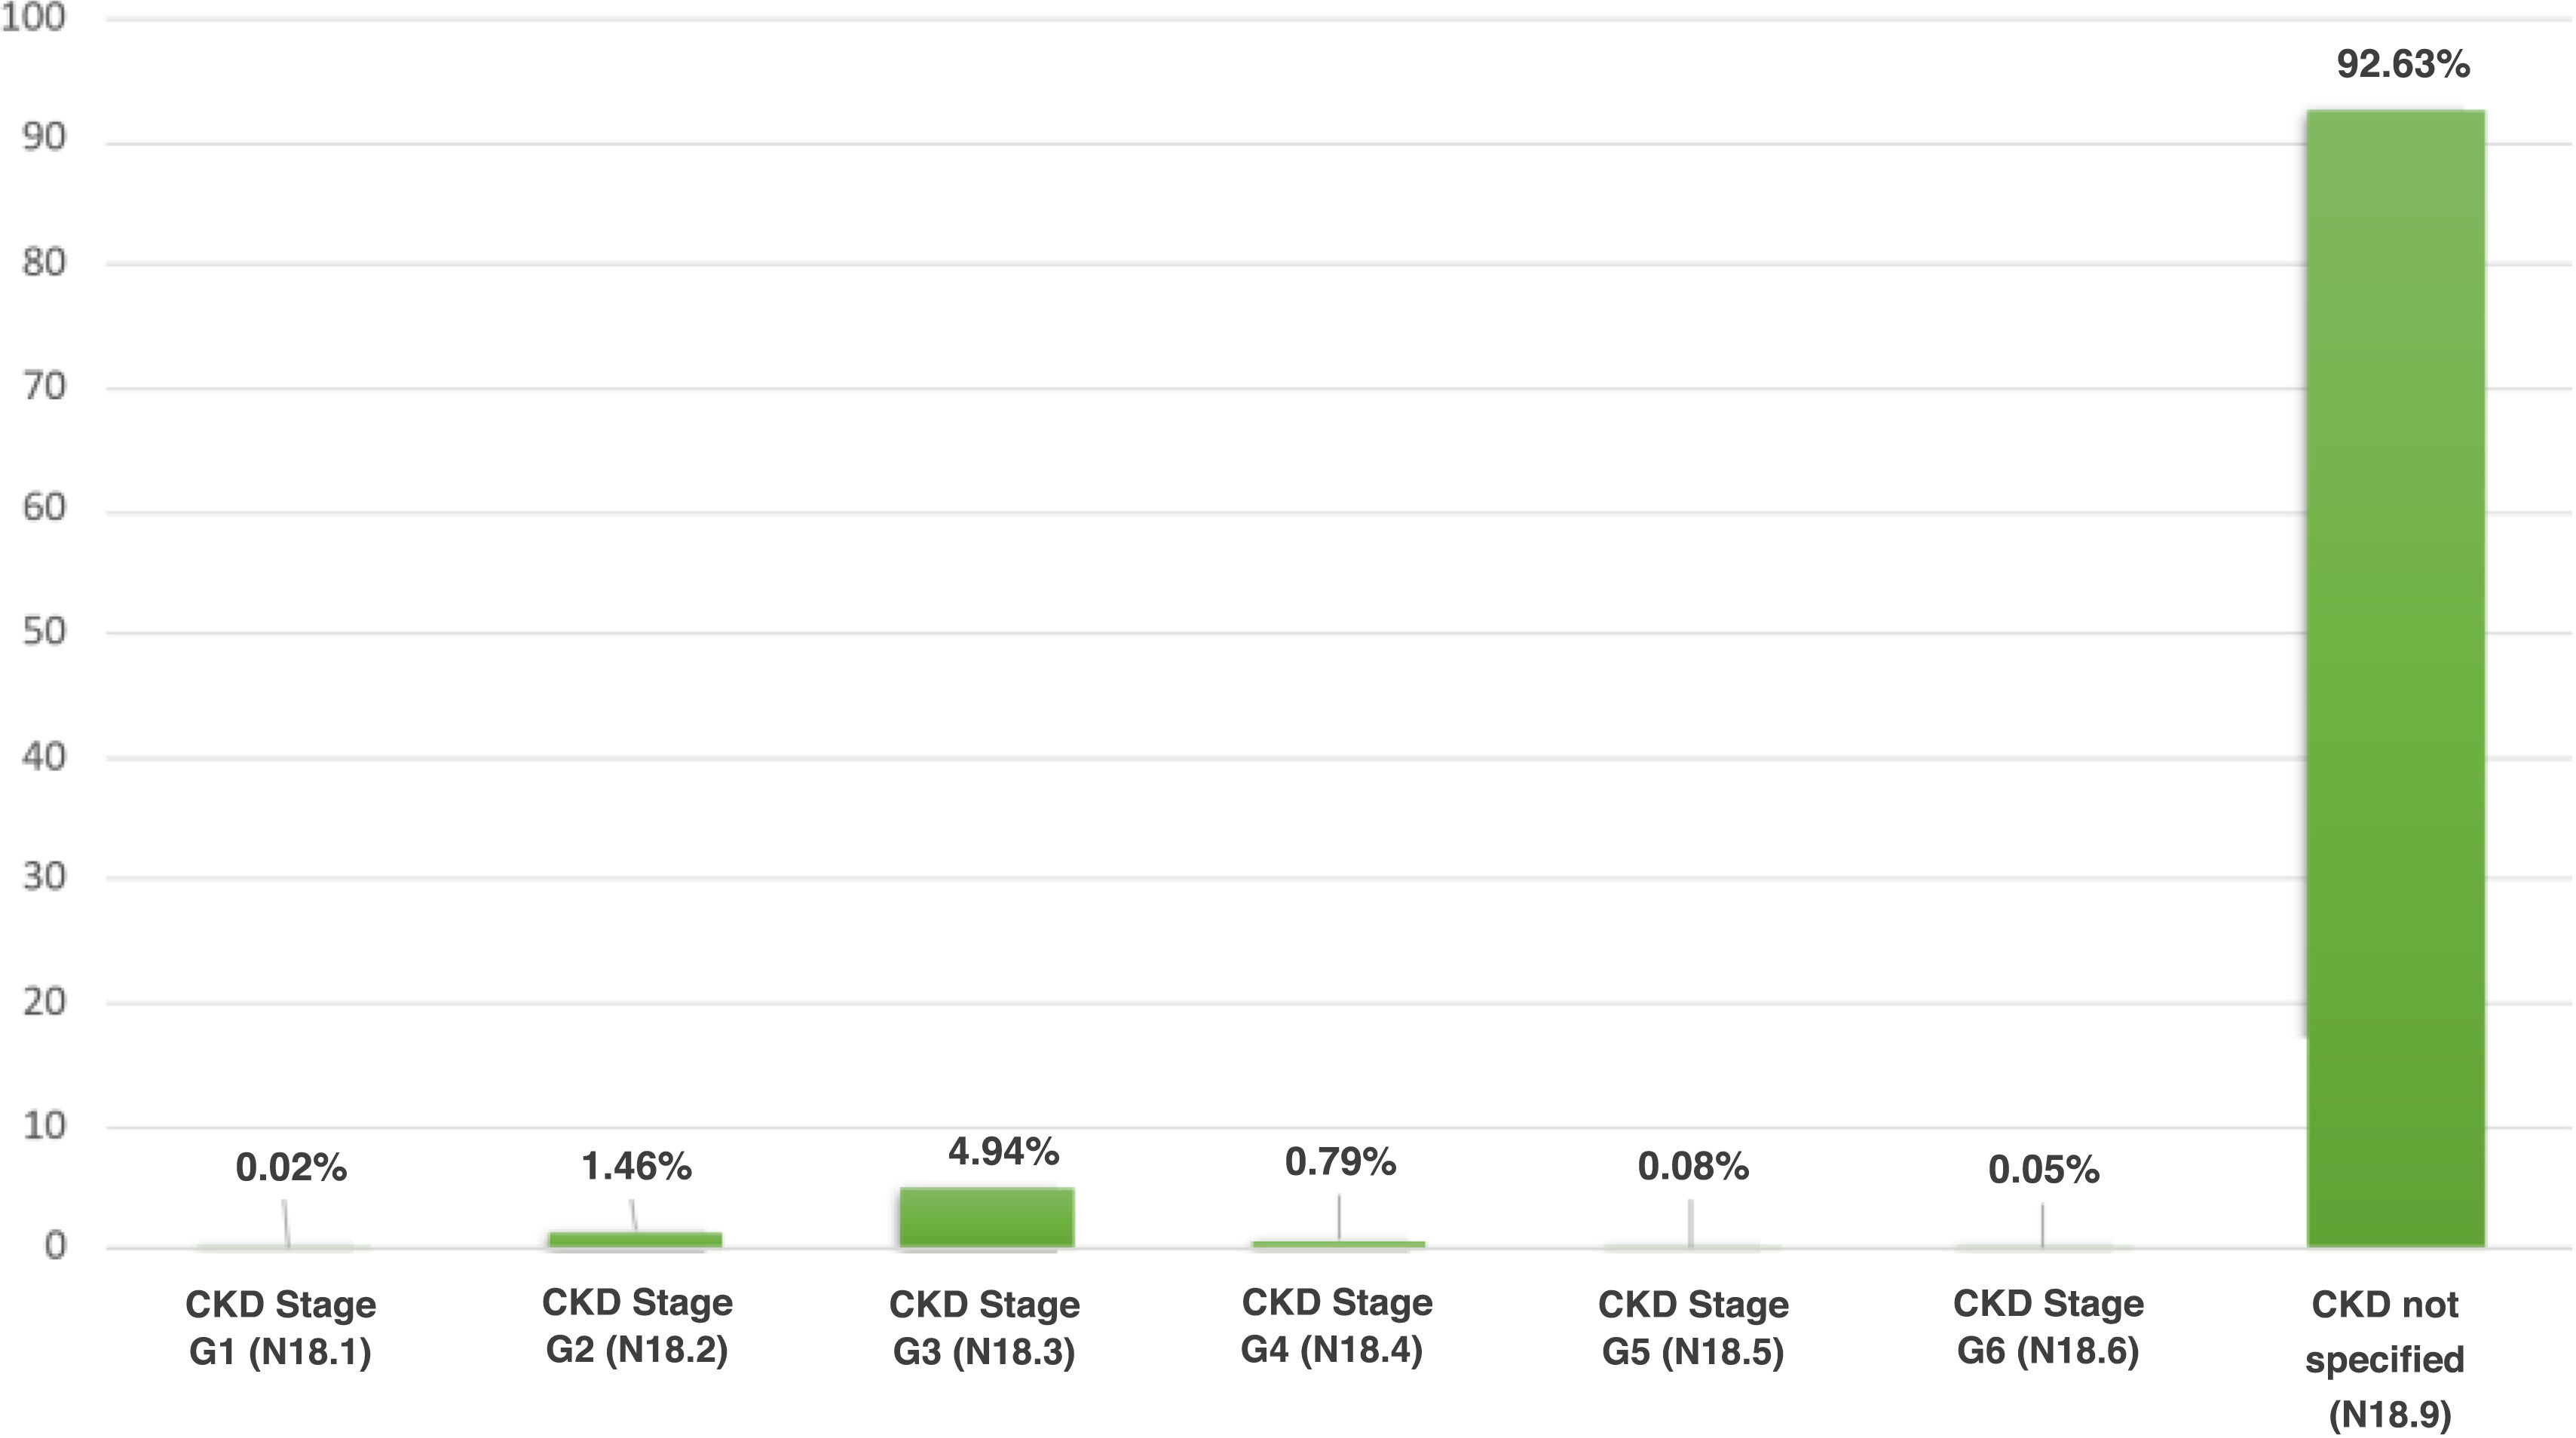Click the CKD Stage G1 (N18.1) axis label
The image size is (2576, 1438).
coord(281,1328)
